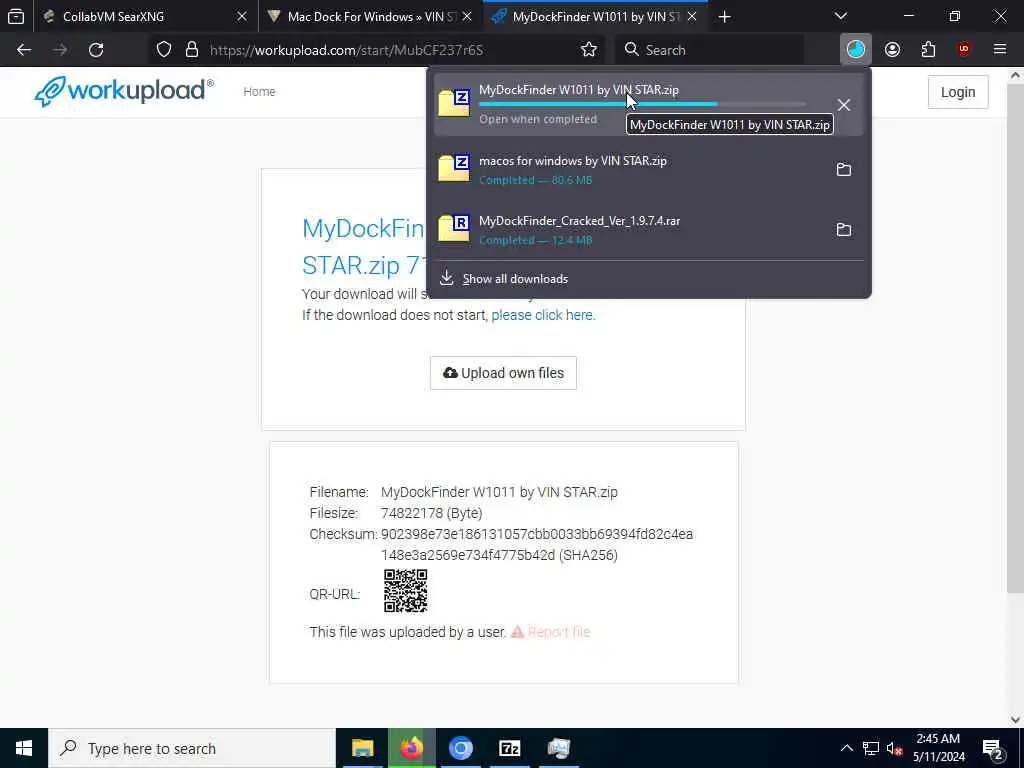Image resolution: width=1024 pixels, height=768 pixels.
Task: Click the zip icon of MyDockFinder W1011 download
Action: click(x=454, y=103)
